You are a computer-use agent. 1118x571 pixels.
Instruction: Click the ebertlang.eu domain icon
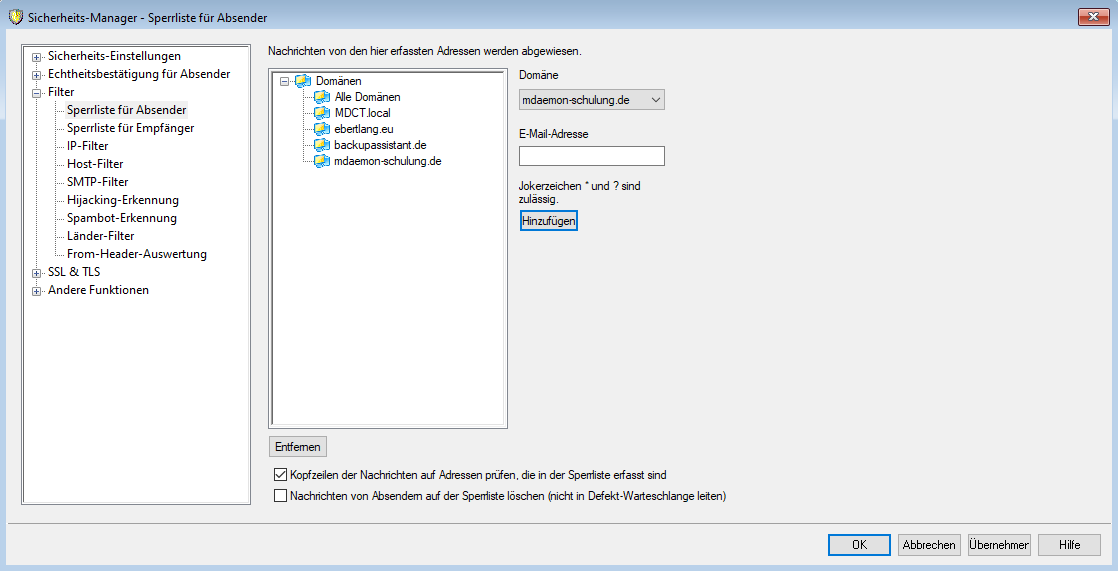point(321,129)
